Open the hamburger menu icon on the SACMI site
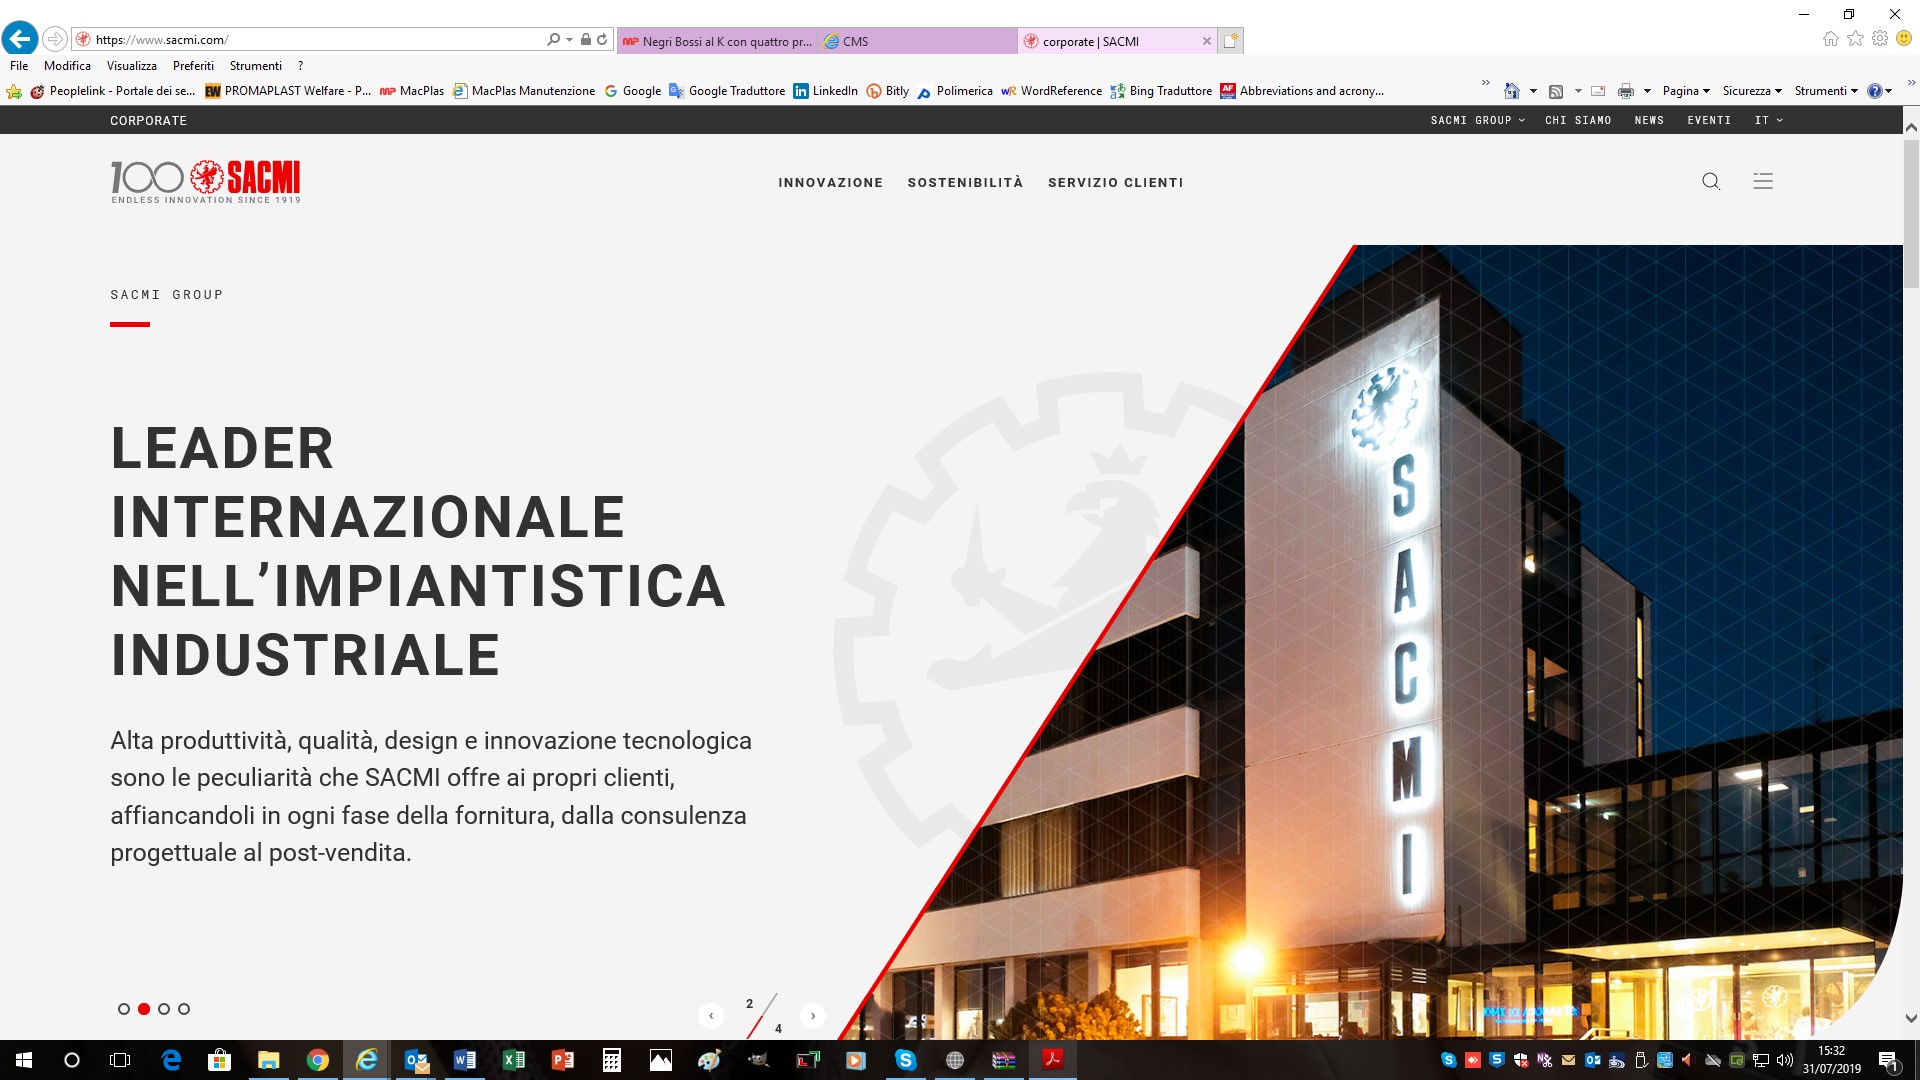 (x=1763, y=181)
